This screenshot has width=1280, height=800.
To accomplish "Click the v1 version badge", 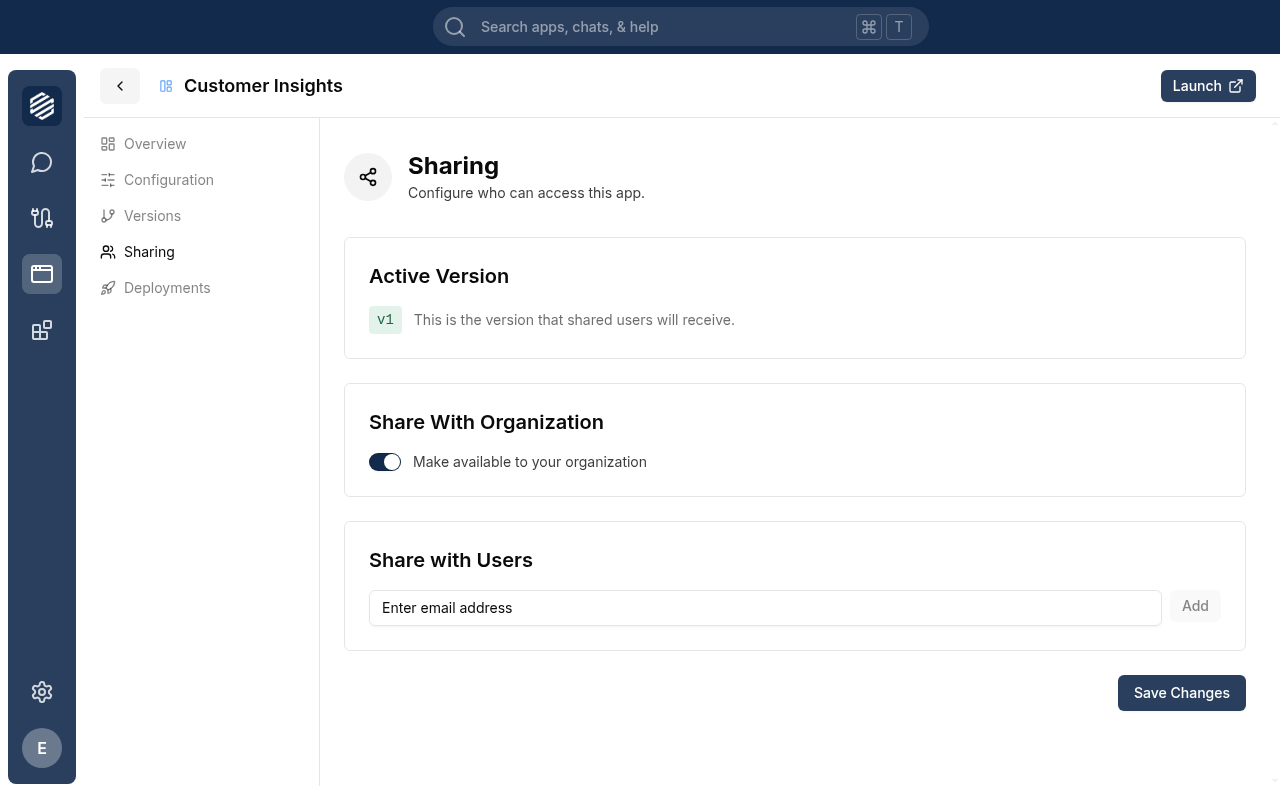I will (x=385, y=320).
